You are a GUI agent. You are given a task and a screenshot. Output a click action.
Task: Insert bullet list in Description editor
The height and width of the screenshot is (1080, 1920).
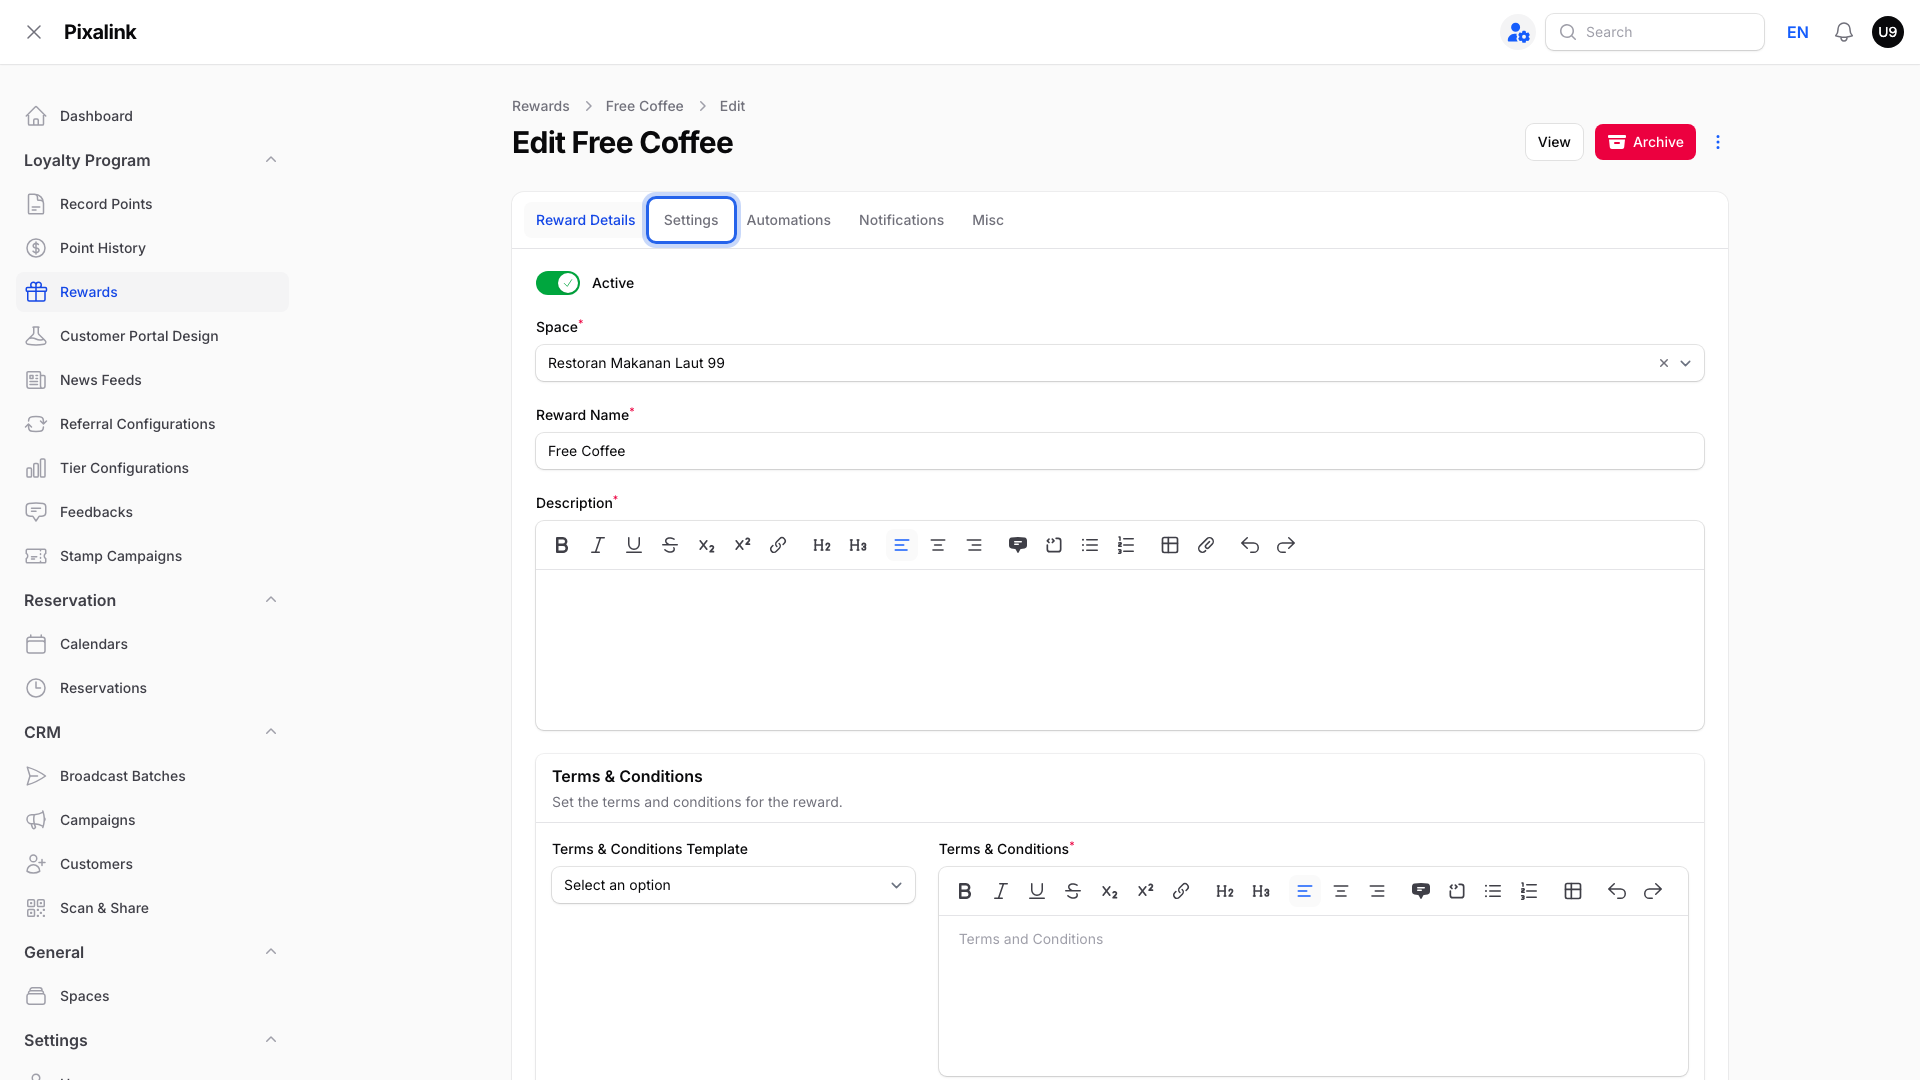tap(1090, 545)
